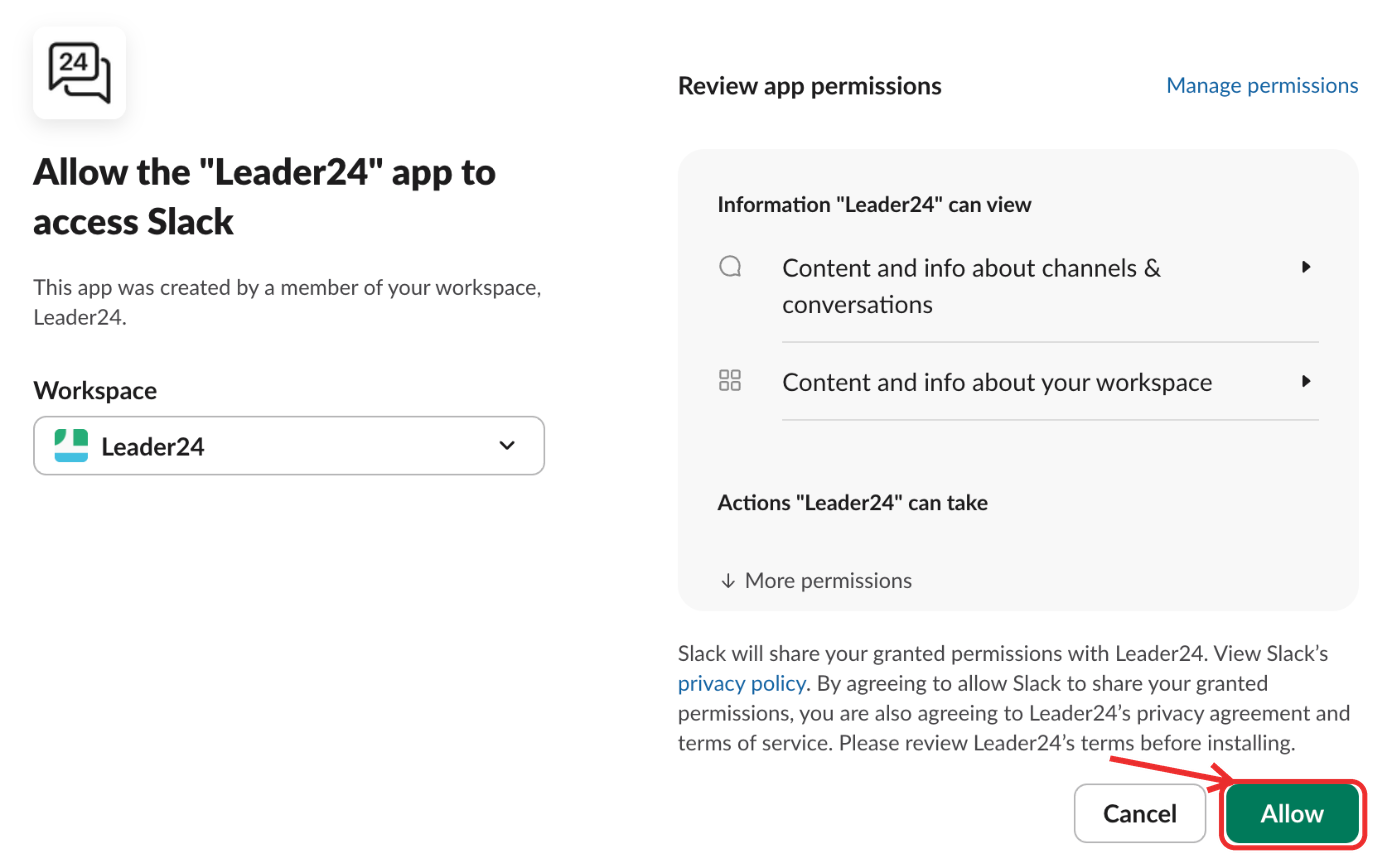Open Slack's privacy policy link
1392x868 pixels.
pyautogui.click(x=741, y=684)
